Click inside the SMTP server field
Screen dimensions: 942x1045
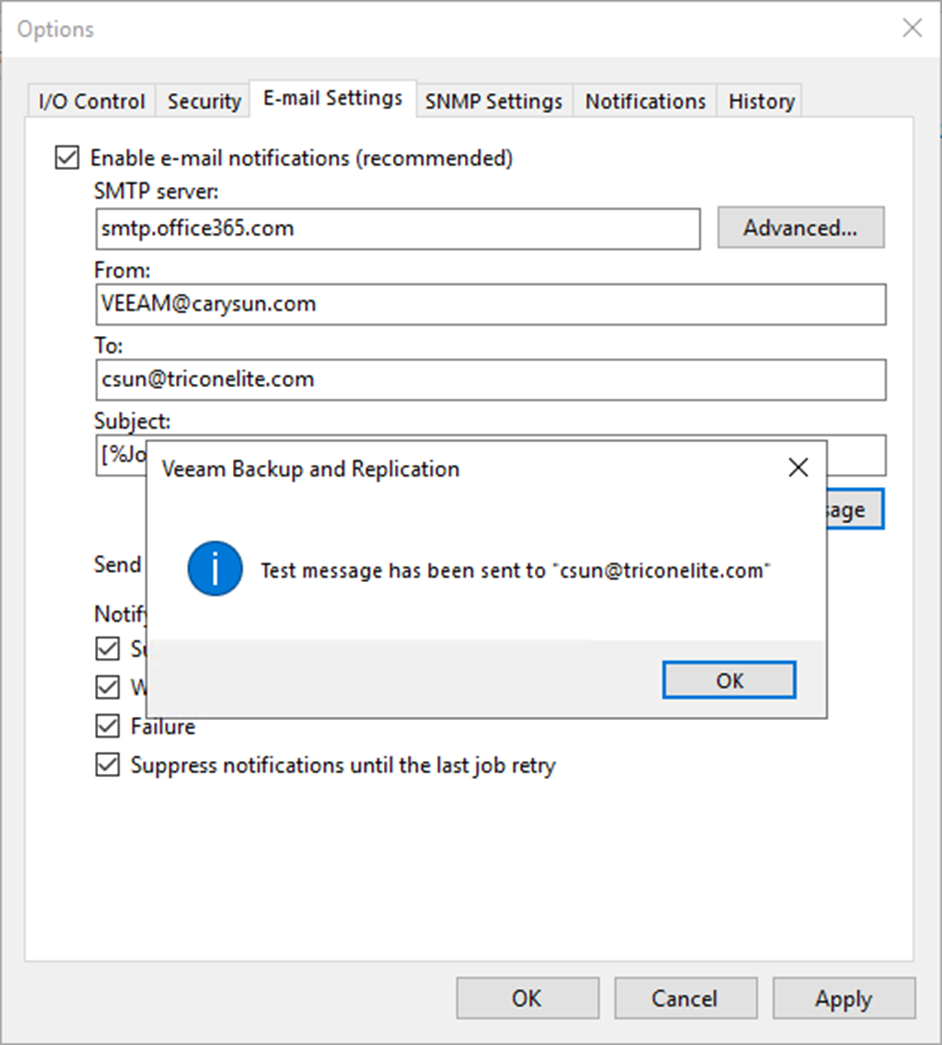[397, 229]
